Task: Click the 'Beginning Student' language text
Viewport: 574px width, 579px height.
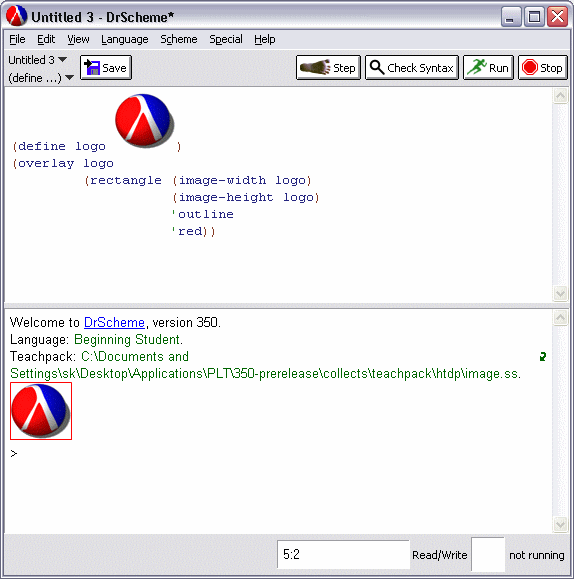Action: pos(128,339)
